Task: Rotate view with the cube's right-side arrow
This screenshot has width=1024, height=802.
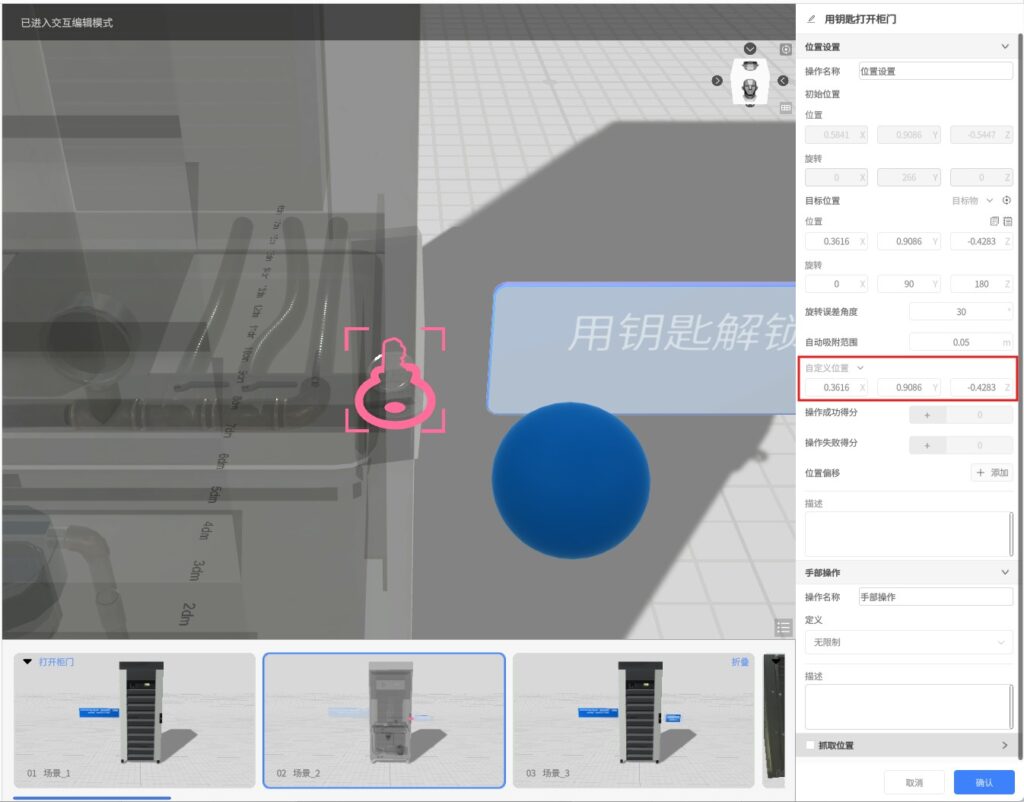Action: 782,80
